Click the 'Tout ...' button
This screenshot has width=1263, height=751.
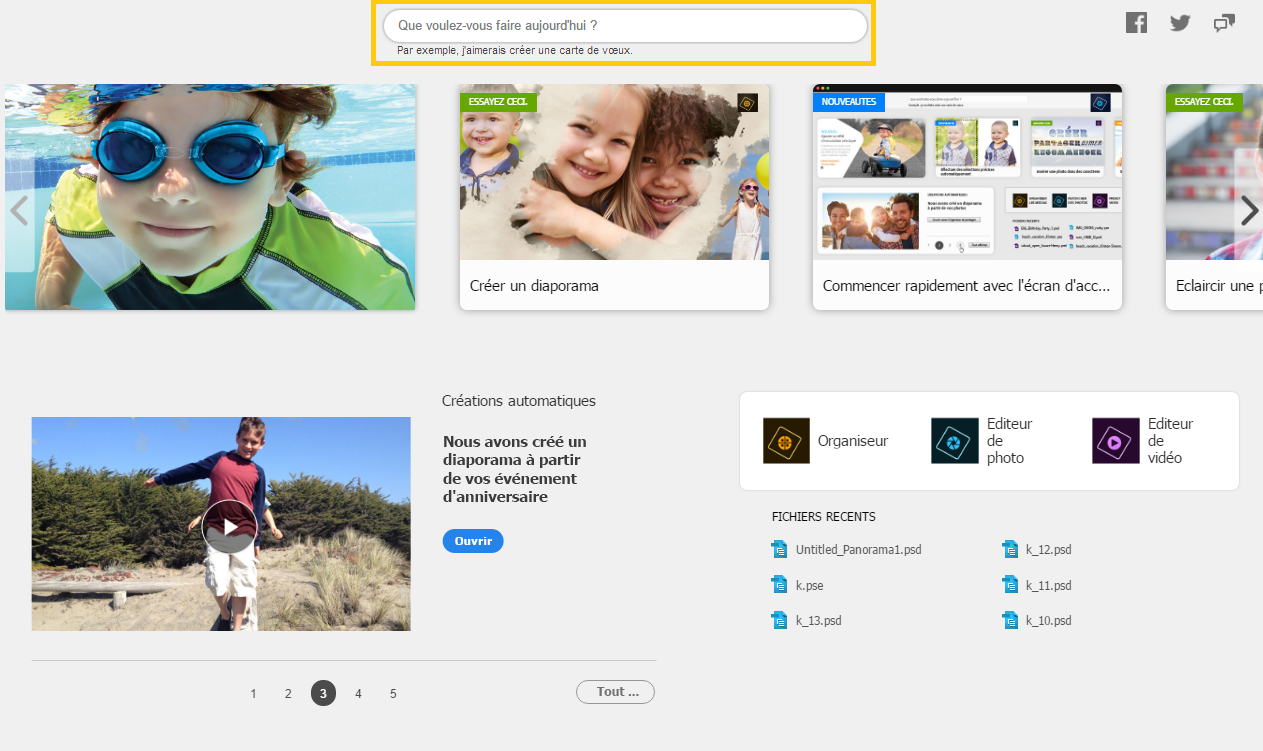(x=616, y=692)
